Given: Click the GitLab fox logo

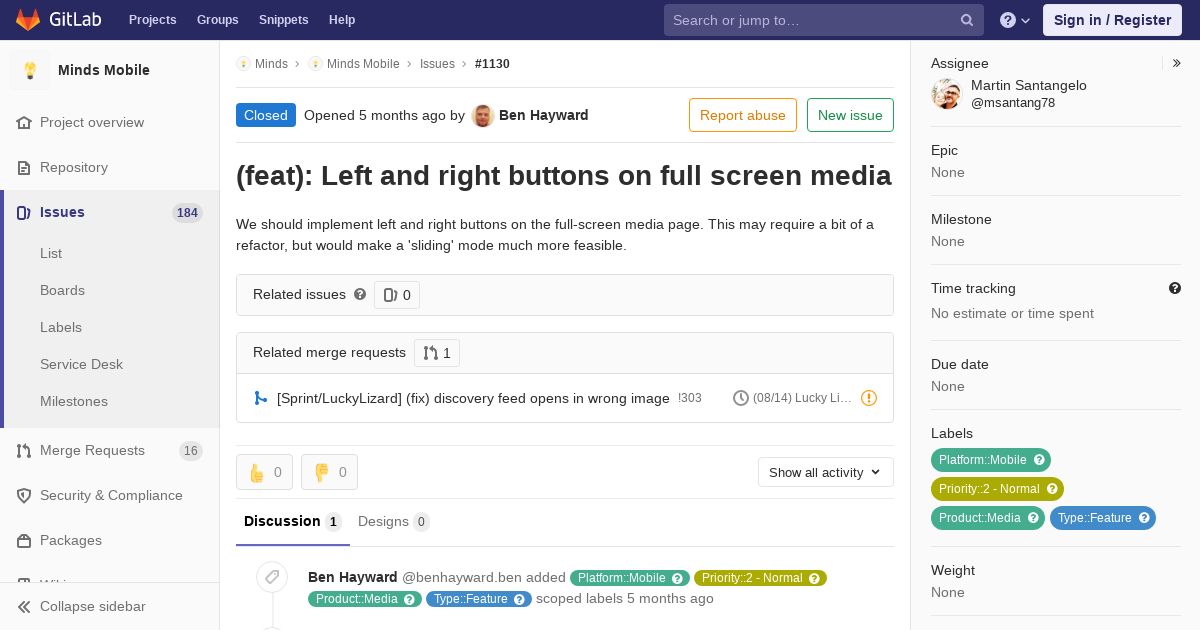Looking at the screenshot, I should (28, 19).
